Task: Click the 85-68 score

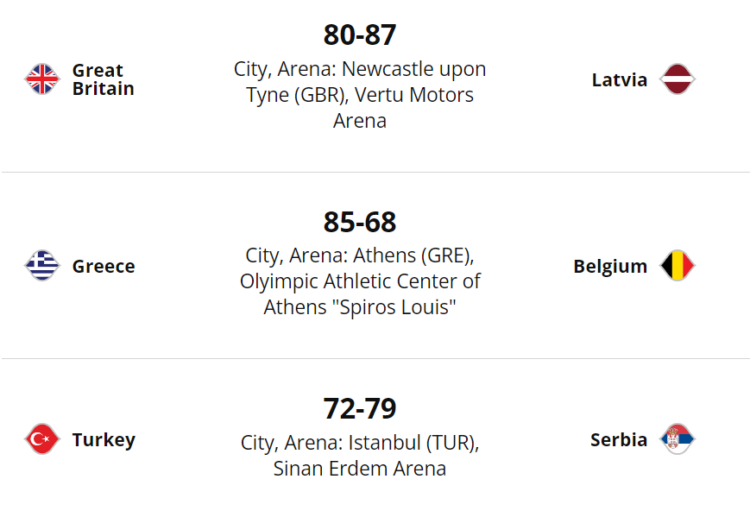Action: pyautogui.click(x=360, y=221)
